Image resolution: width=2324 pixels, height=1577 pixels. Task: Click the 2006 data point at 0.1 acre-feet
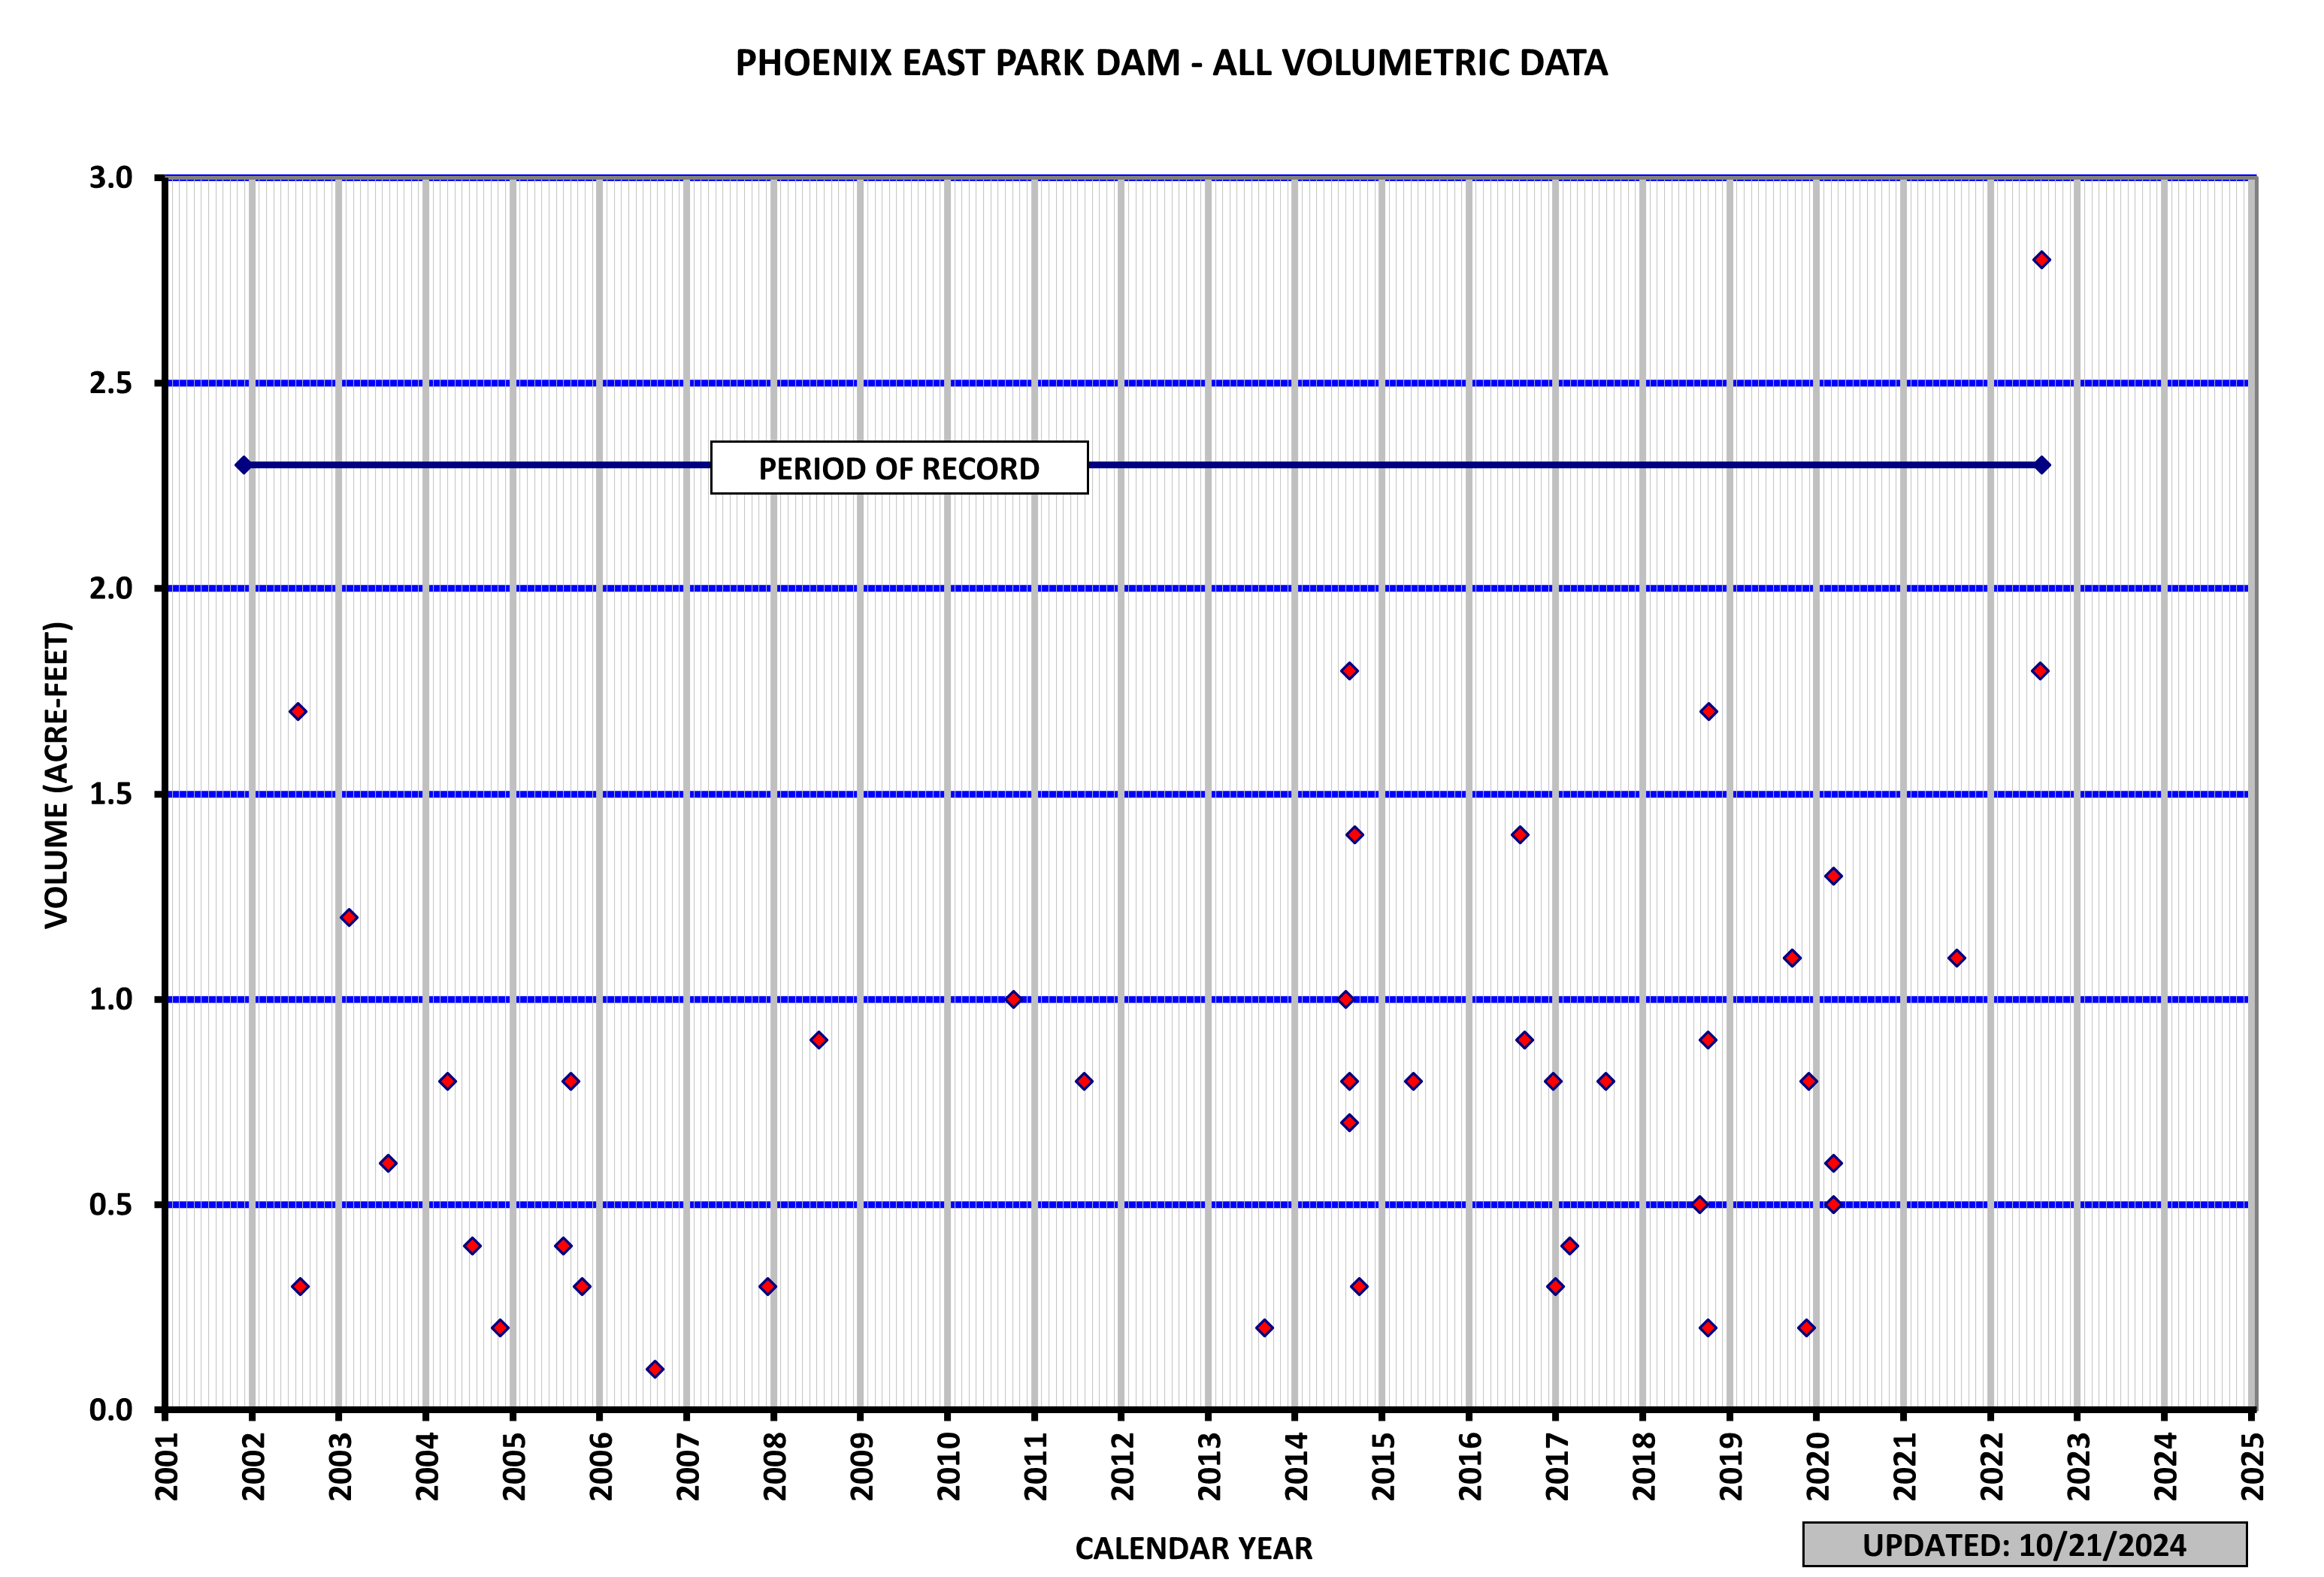655,1369
